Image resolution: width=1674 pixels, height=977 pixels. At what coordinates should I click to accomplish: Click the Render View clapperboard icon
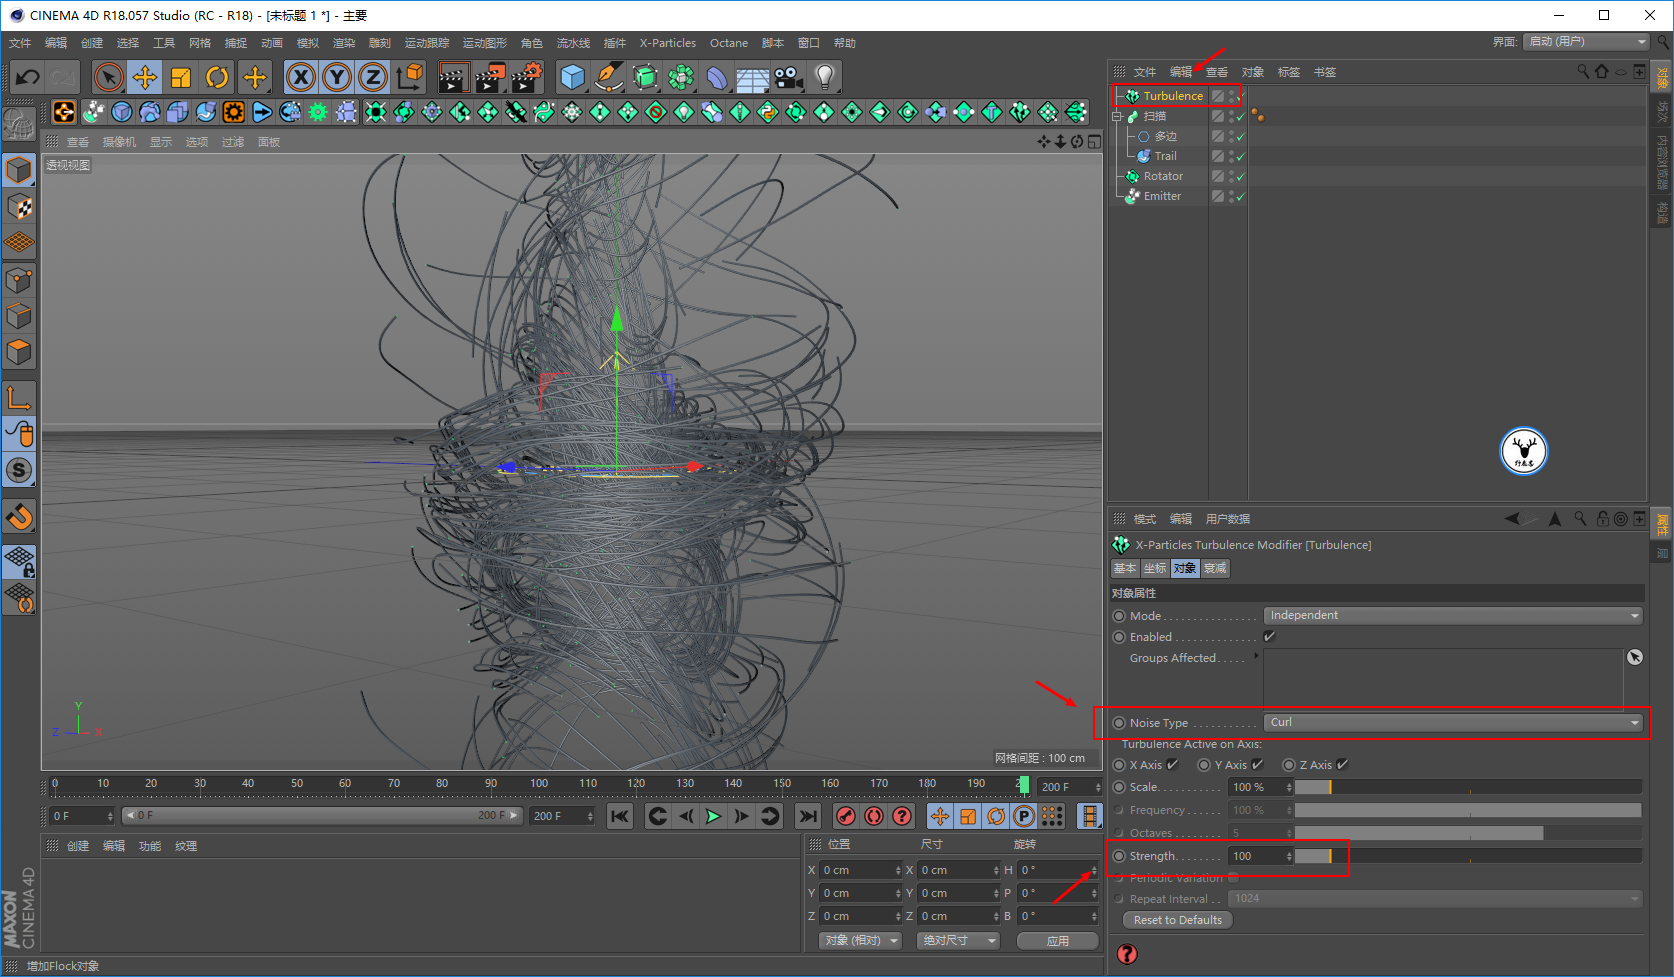[454, 77]
